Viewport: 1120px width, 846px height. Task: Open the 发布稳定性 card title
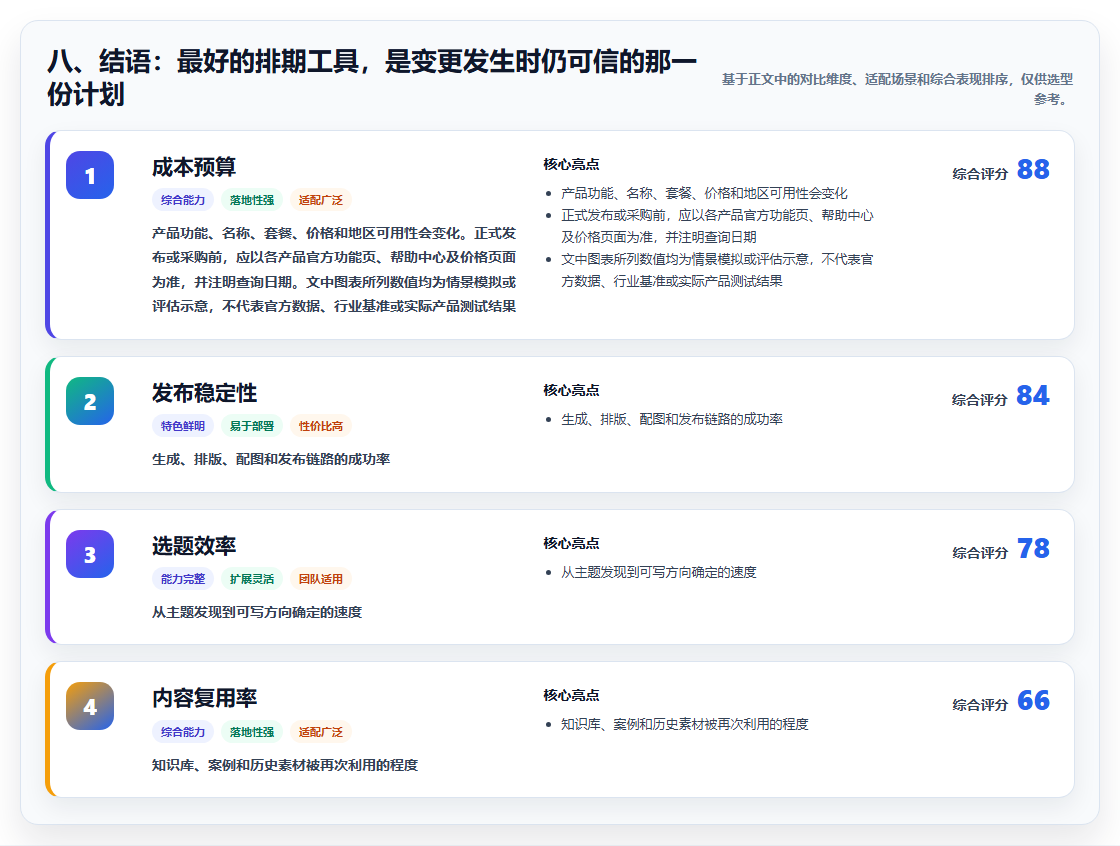[x=204, y=393]
